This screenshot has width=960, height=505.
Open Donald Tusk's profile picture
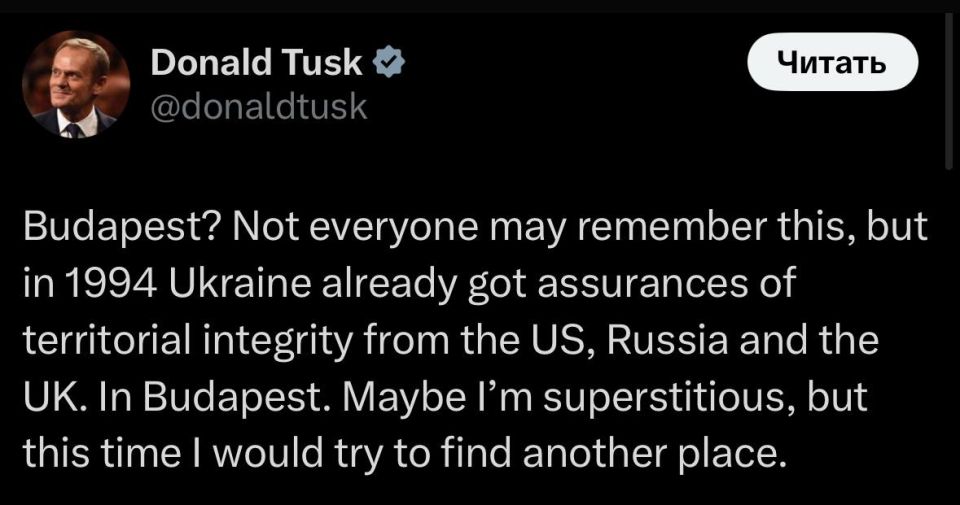coord(77,84)
